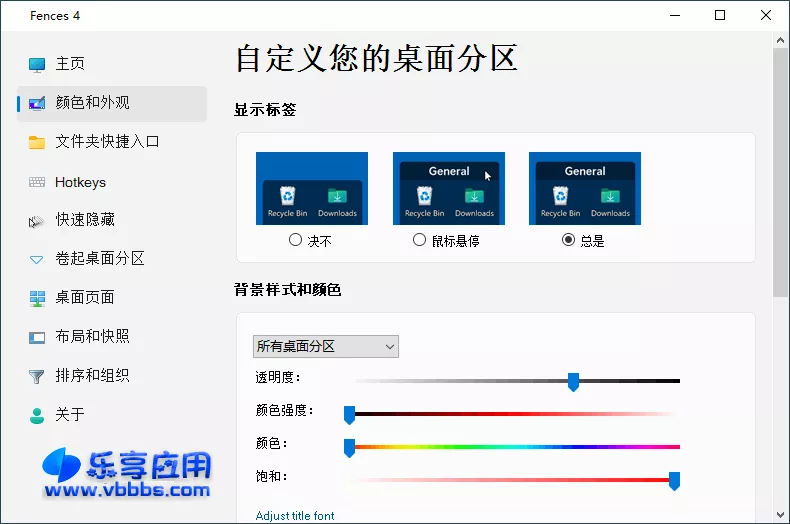Click the vertical scrollbar thumb
790x524 pixels.
point(780,172)
